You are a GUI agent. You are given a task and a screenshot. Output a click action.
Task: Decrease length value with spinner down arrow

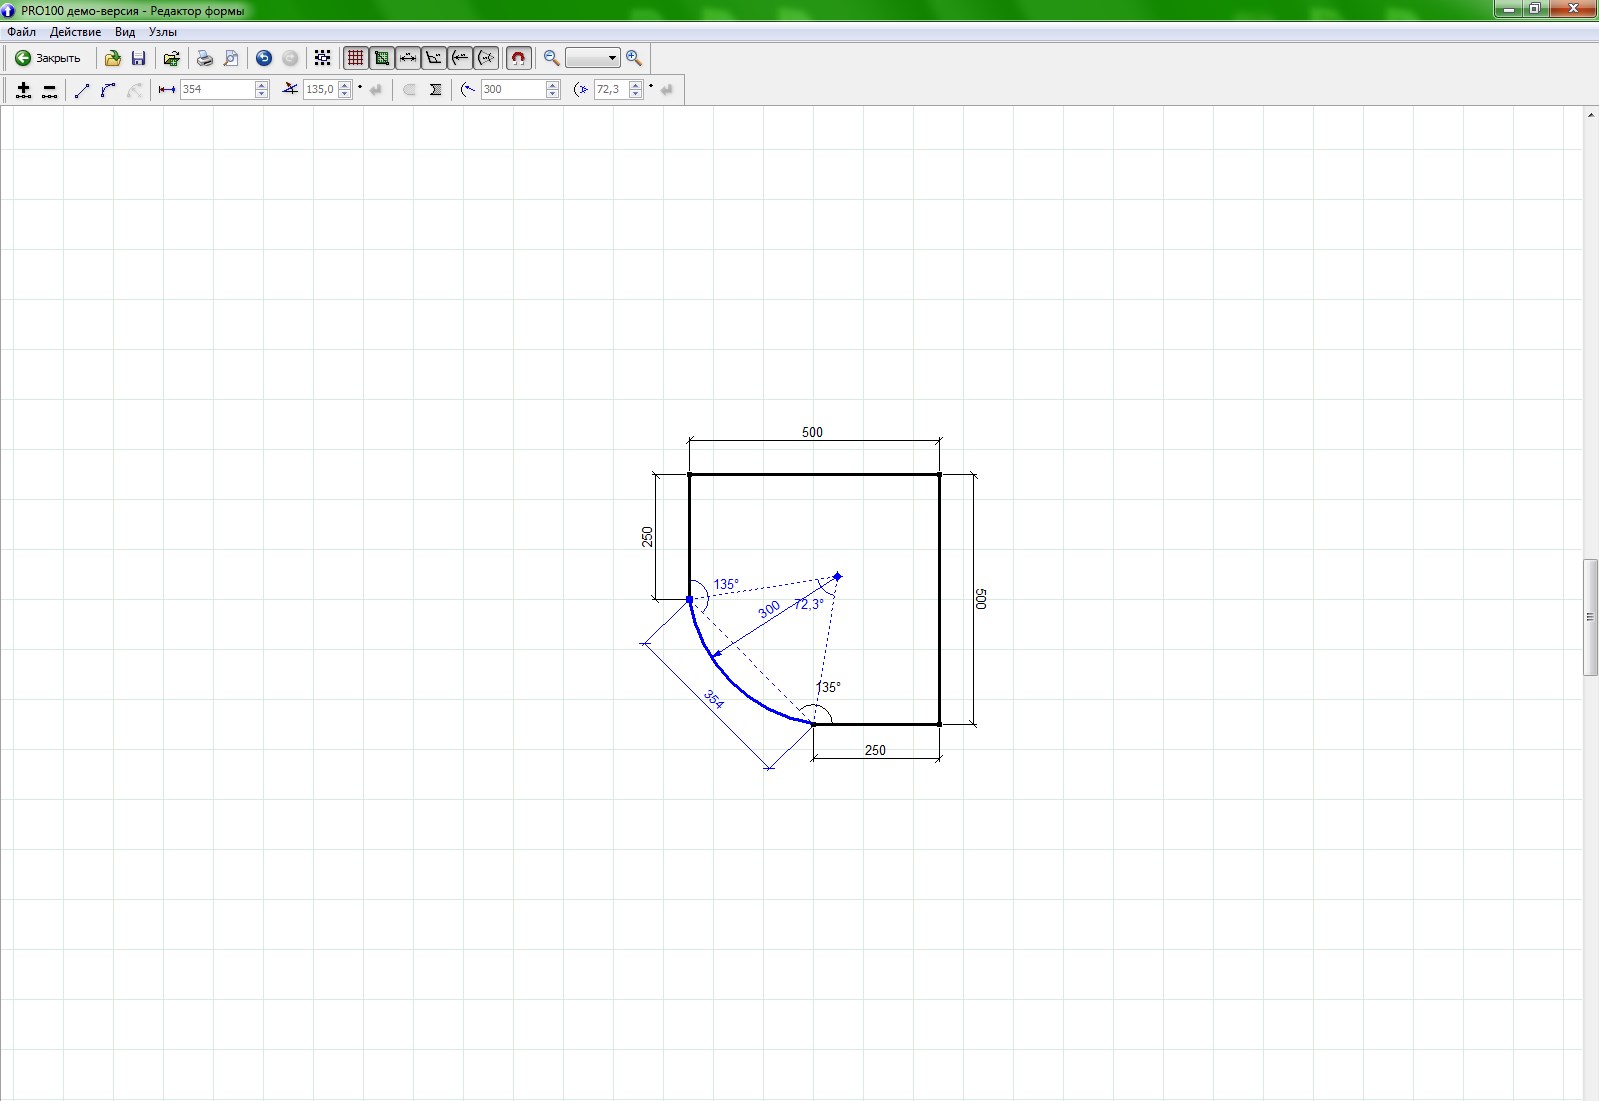pyautogui.click(x=262, y=94)
